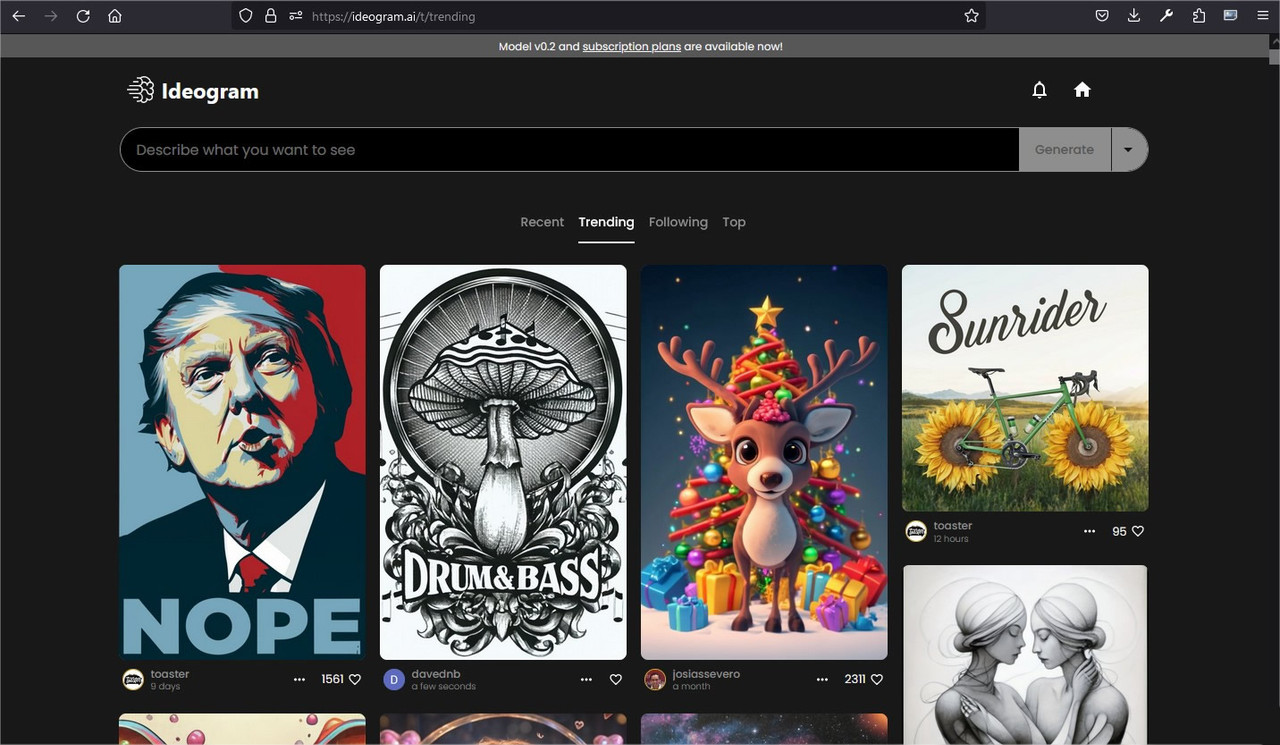This screenshot has width=1280, height=745.
Task: Click the 'a few seconds' timestamp
Action: [x=444, y=687]
